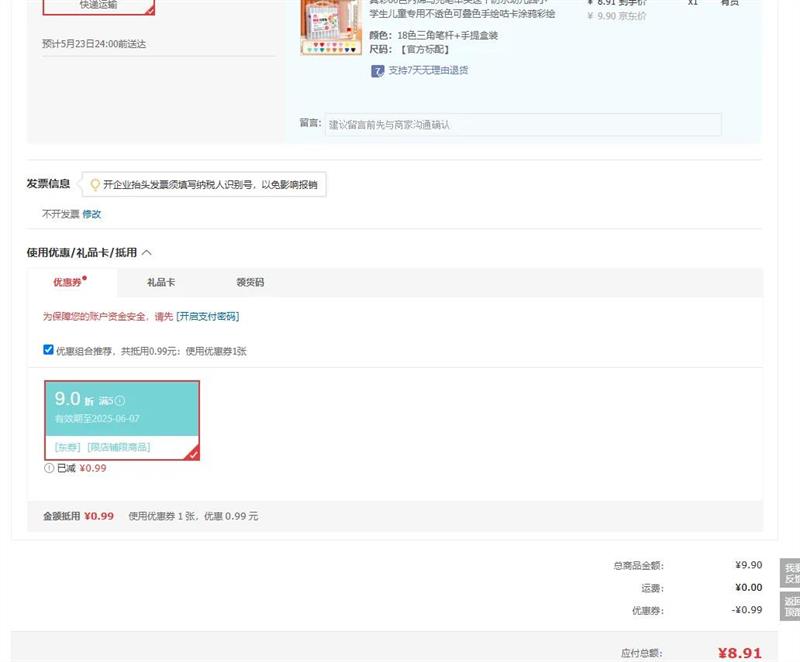
Task: Click the 限店铺限商品 coupon tag
Action: coord(119,447)
